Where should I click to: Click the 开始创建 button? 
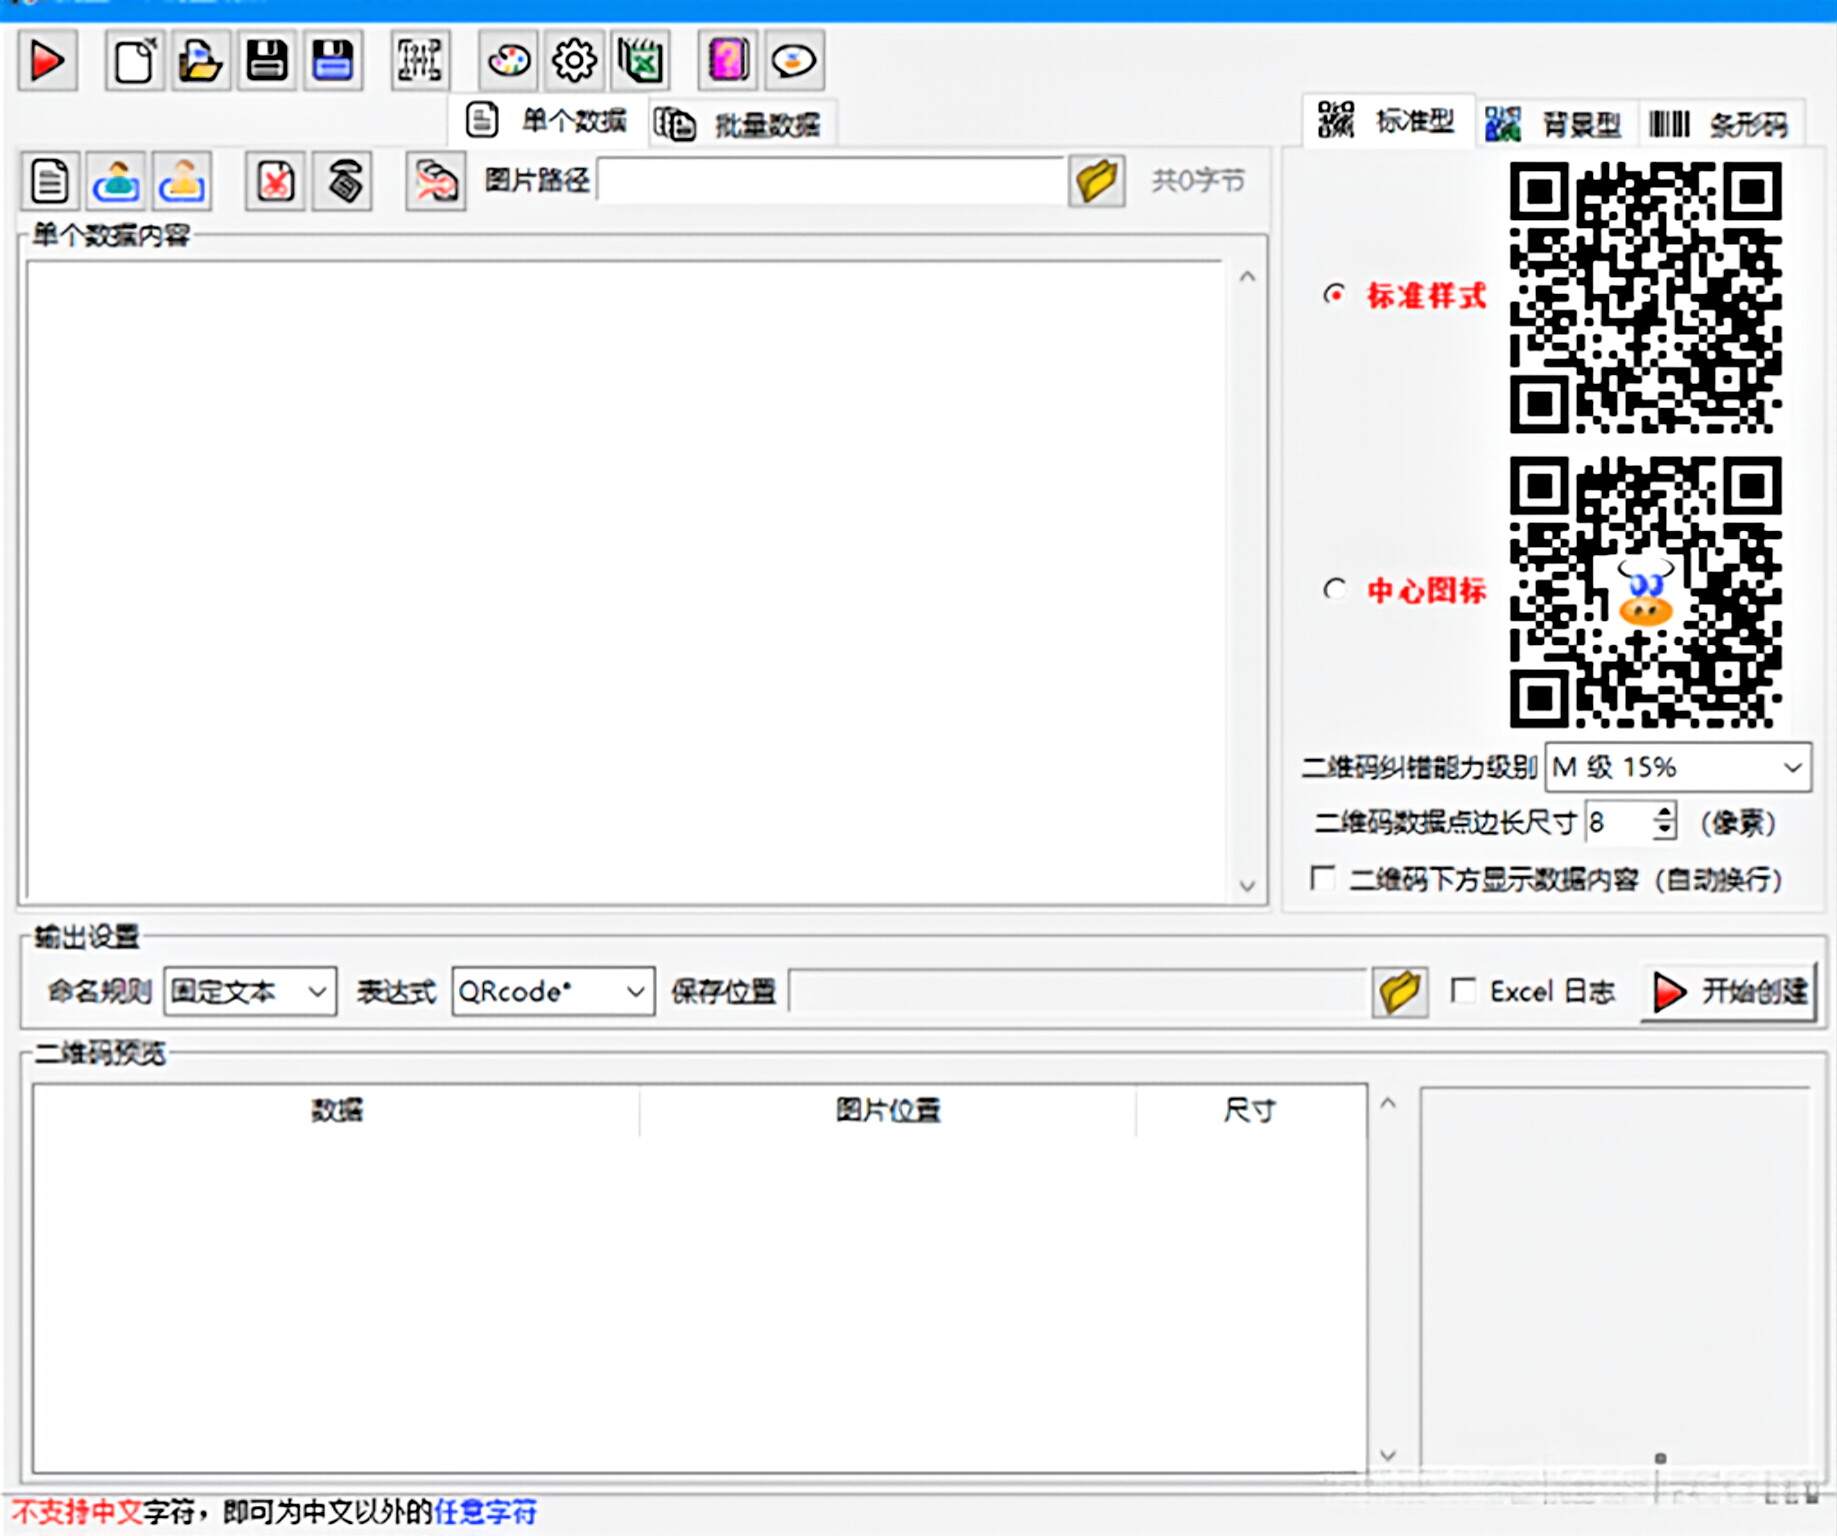tap(1729, 991)
